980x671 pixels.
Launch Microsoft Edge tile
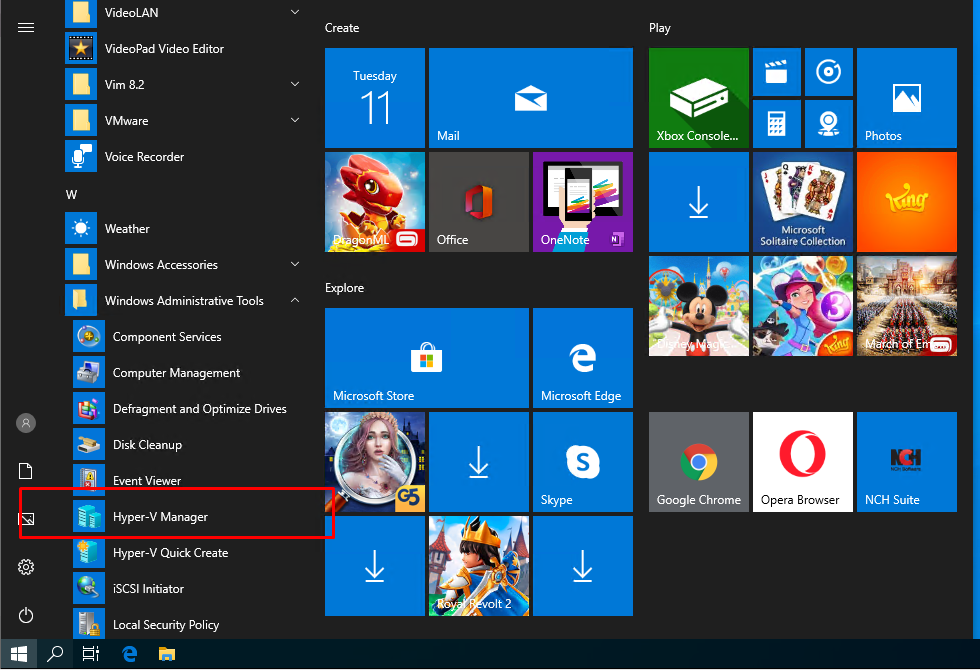pos(582,358)
